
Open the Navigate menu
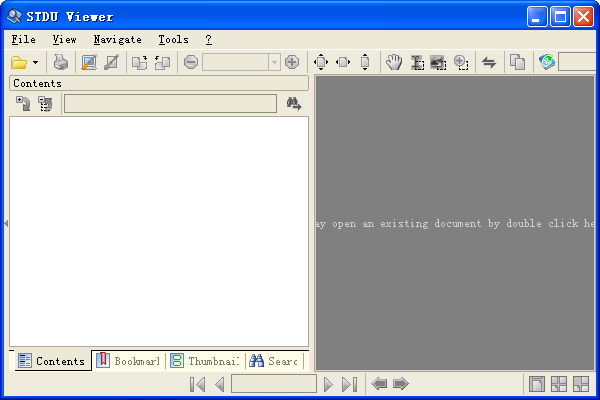coord(117,39)
